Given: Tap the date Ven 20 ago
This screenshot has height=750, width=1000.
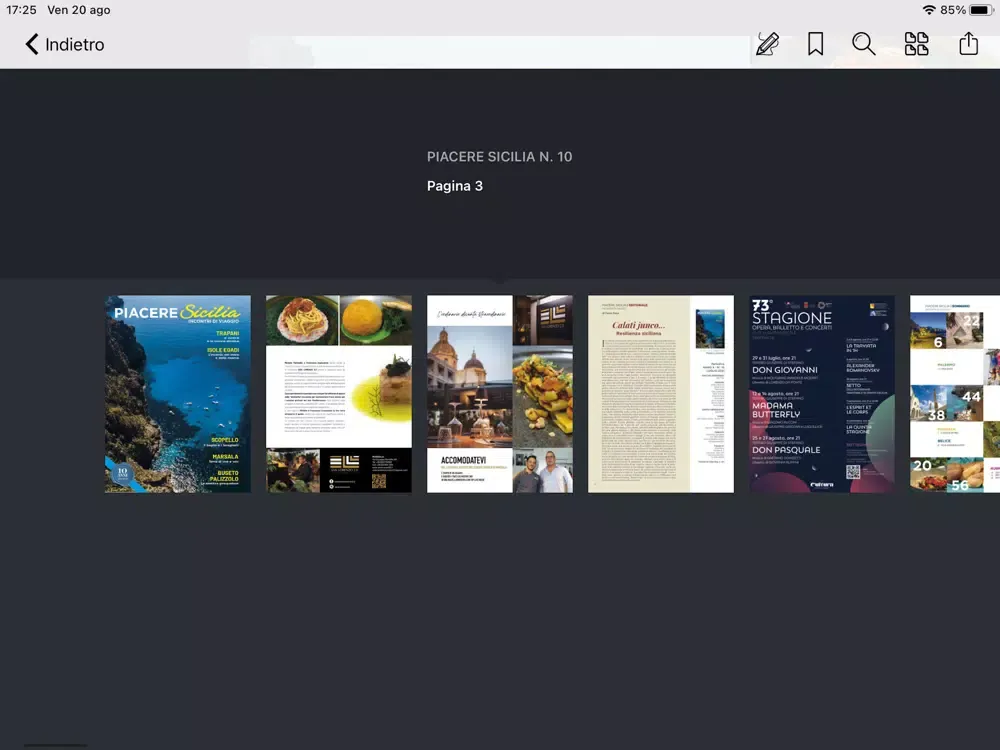Looking at the screenshot, I should tap(78, 10).
